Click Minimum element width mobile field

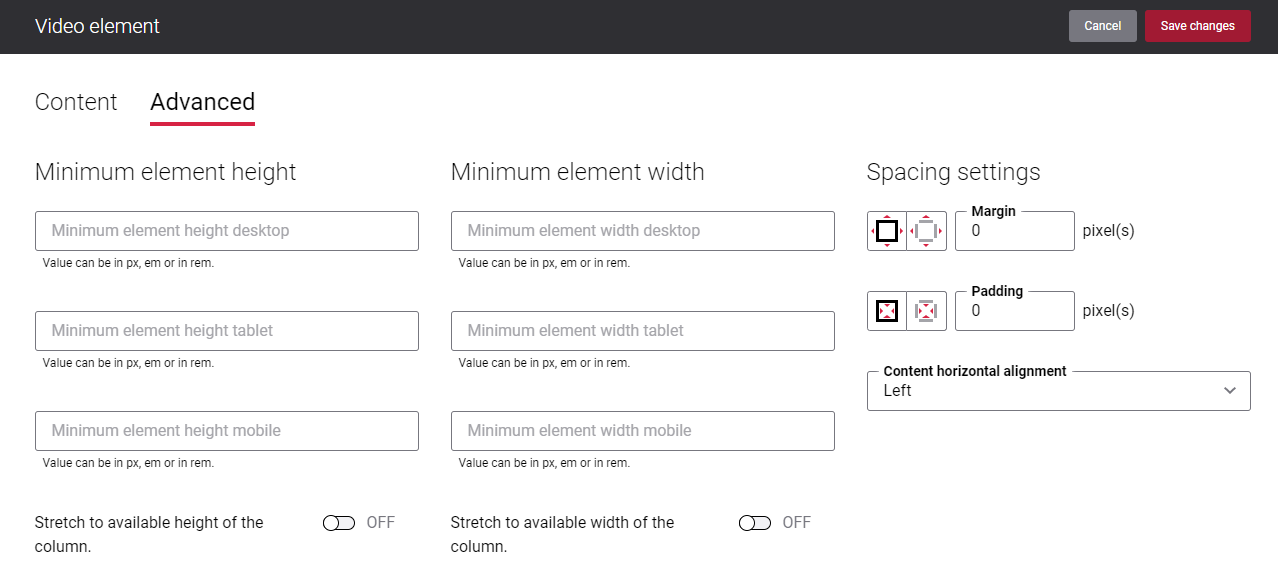pos(643,431)
